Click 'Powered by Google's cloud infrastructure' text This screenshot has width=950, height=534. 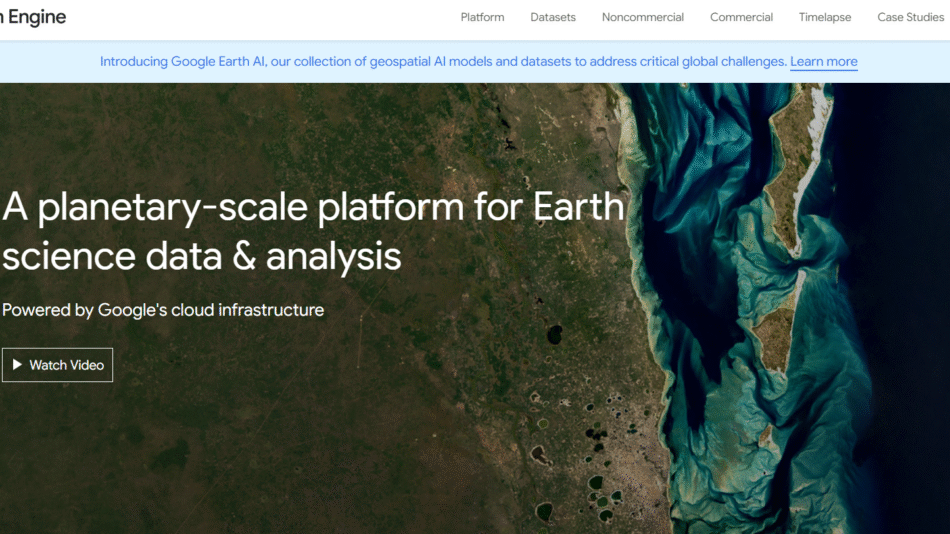pos(163,310)
